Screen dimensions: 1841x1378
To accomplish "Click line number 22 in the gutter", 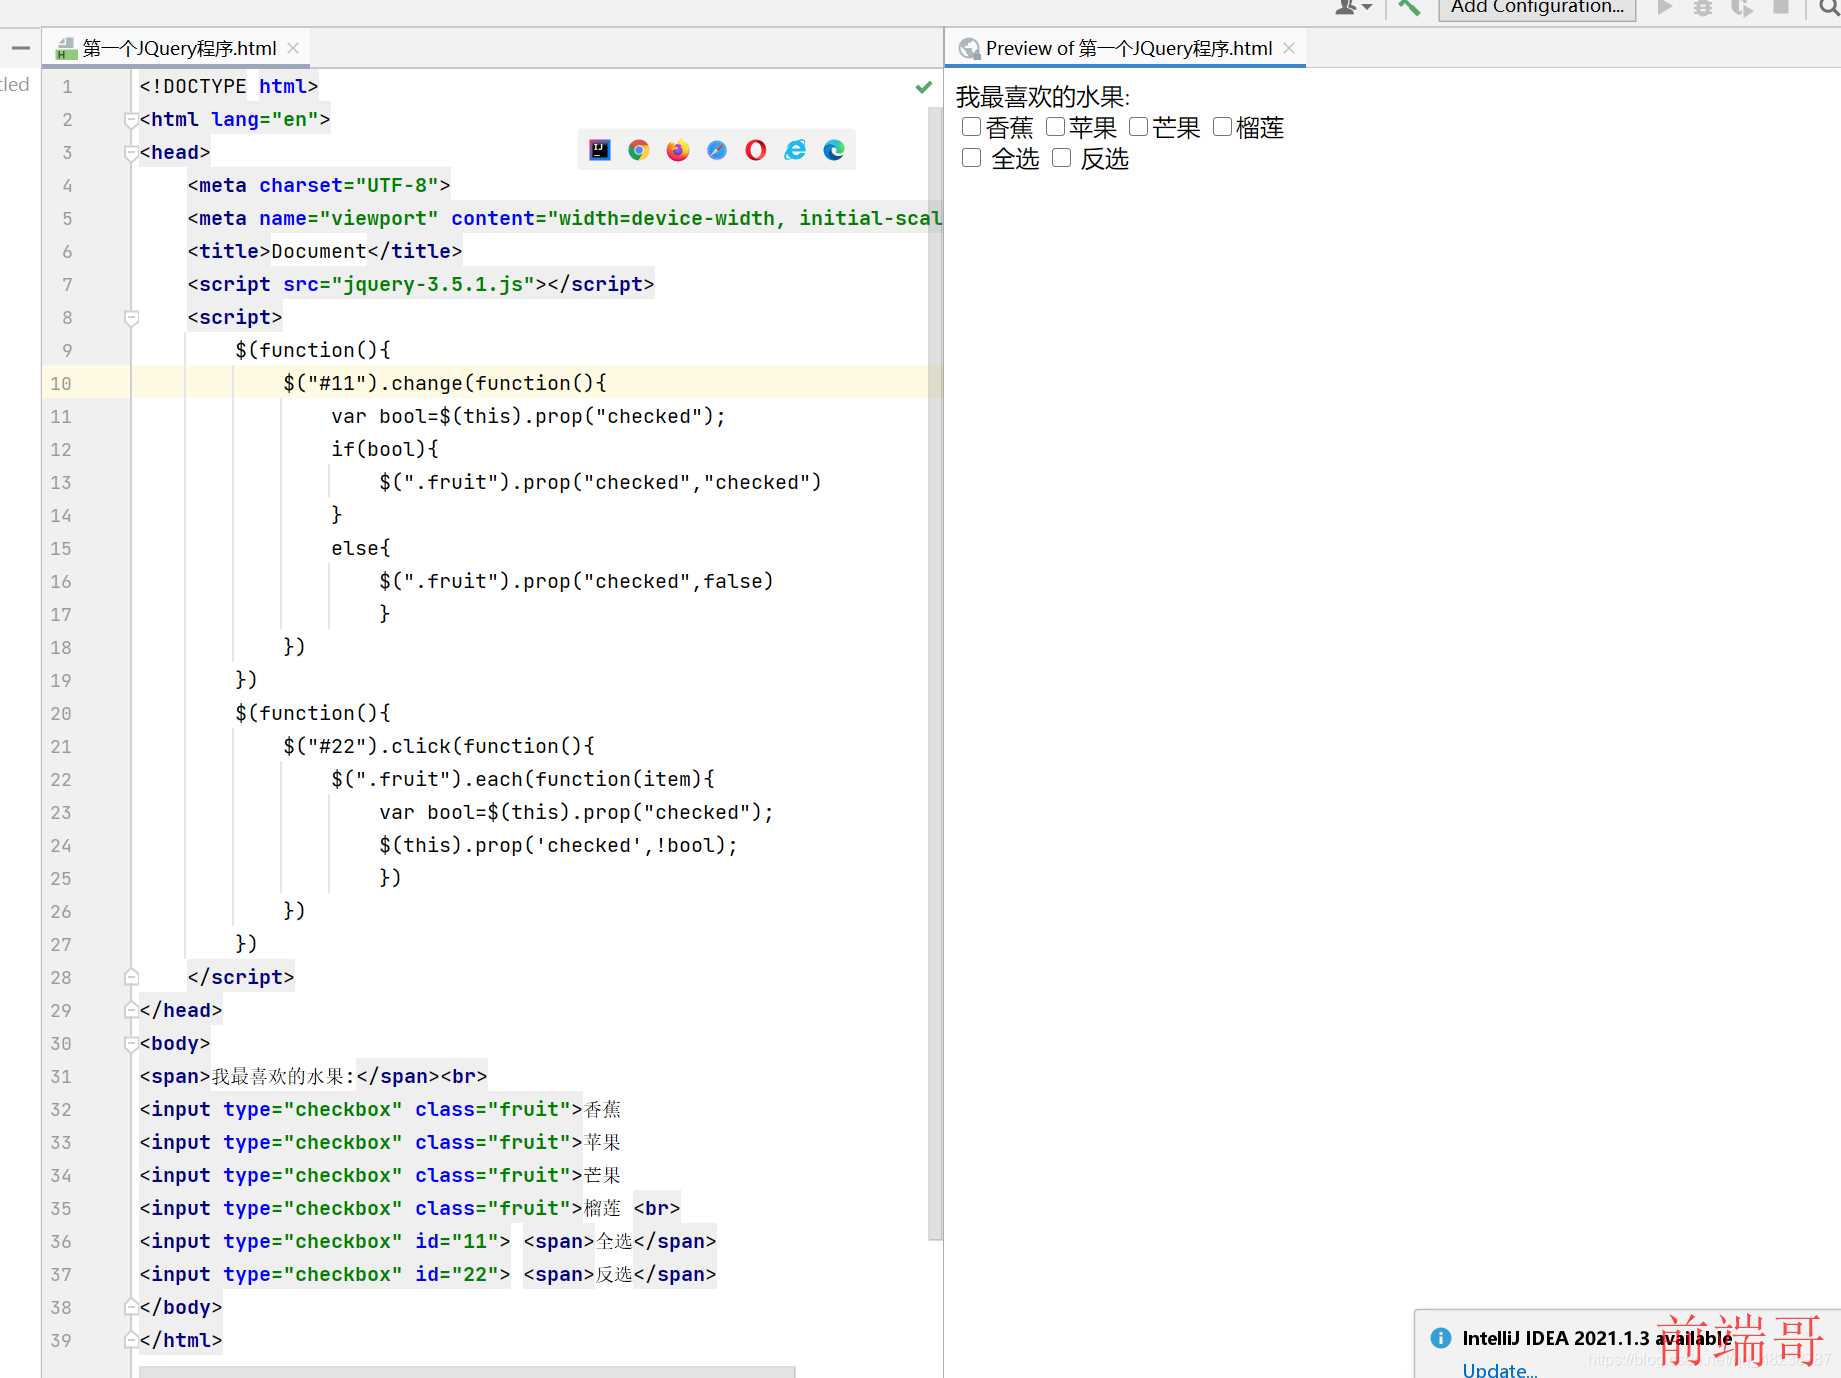I will 61,779.
